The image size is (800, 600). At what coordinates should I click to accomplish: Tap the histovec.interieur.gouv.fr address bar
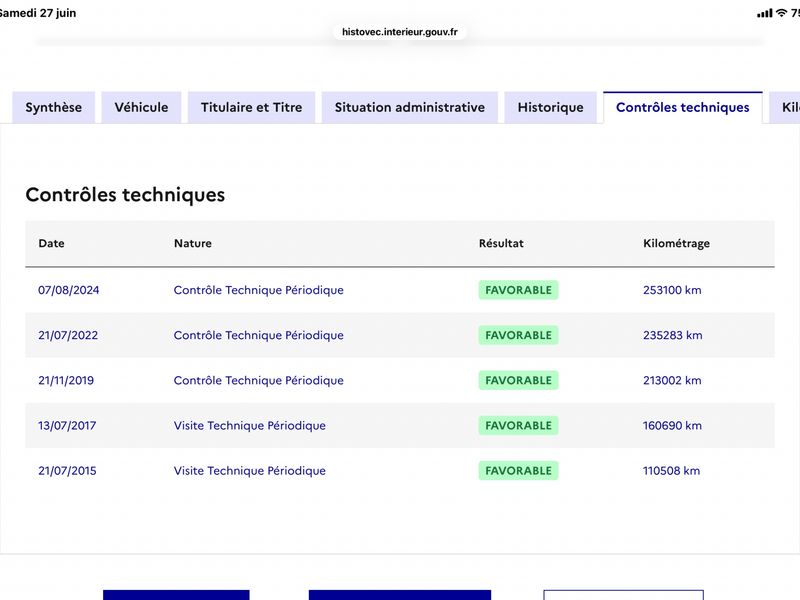click(x=399, y=32)
